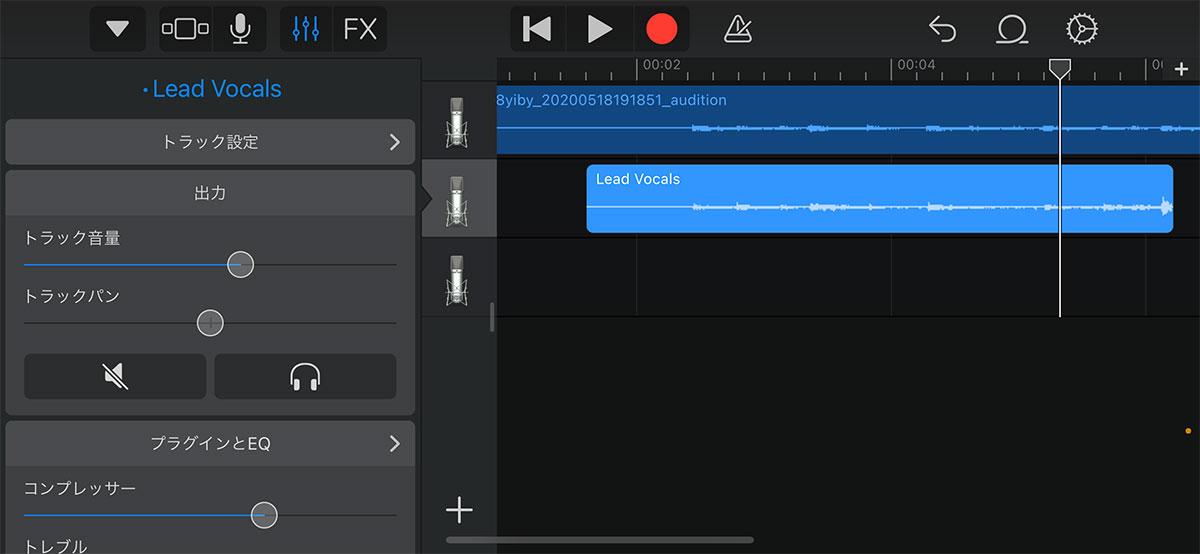Expand トラック設定 section
This screenshot has width=1200, height=554.
(210, 142)
